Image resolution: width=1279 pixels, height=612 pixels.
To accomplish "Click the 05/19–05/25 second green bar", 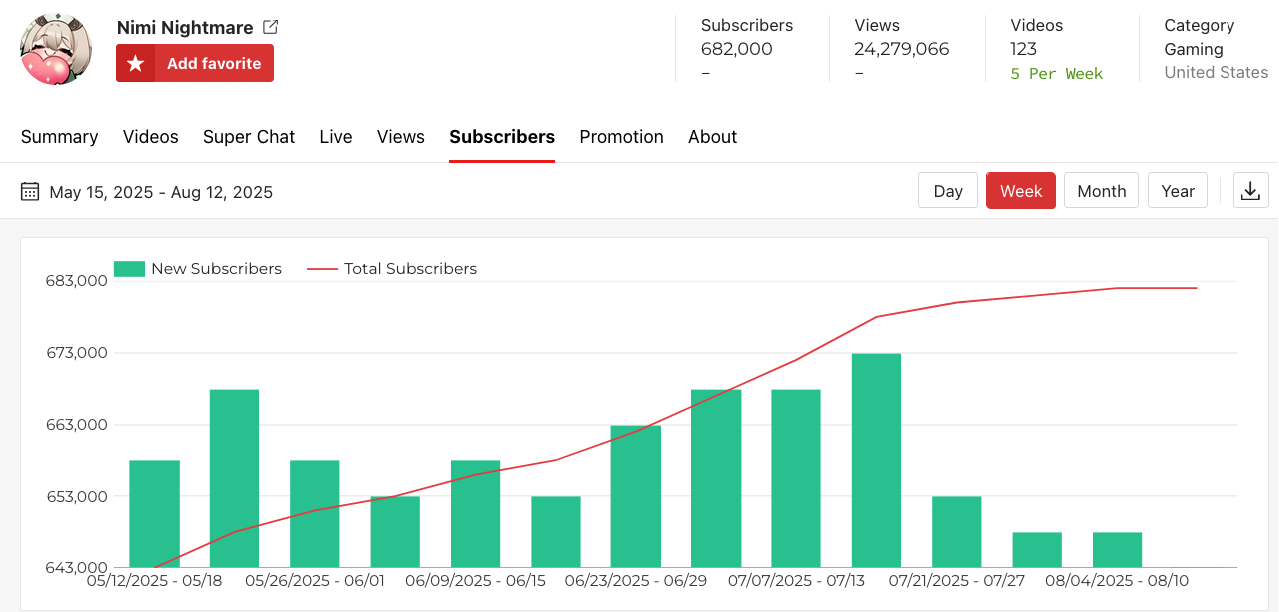I will click(235, 479).
